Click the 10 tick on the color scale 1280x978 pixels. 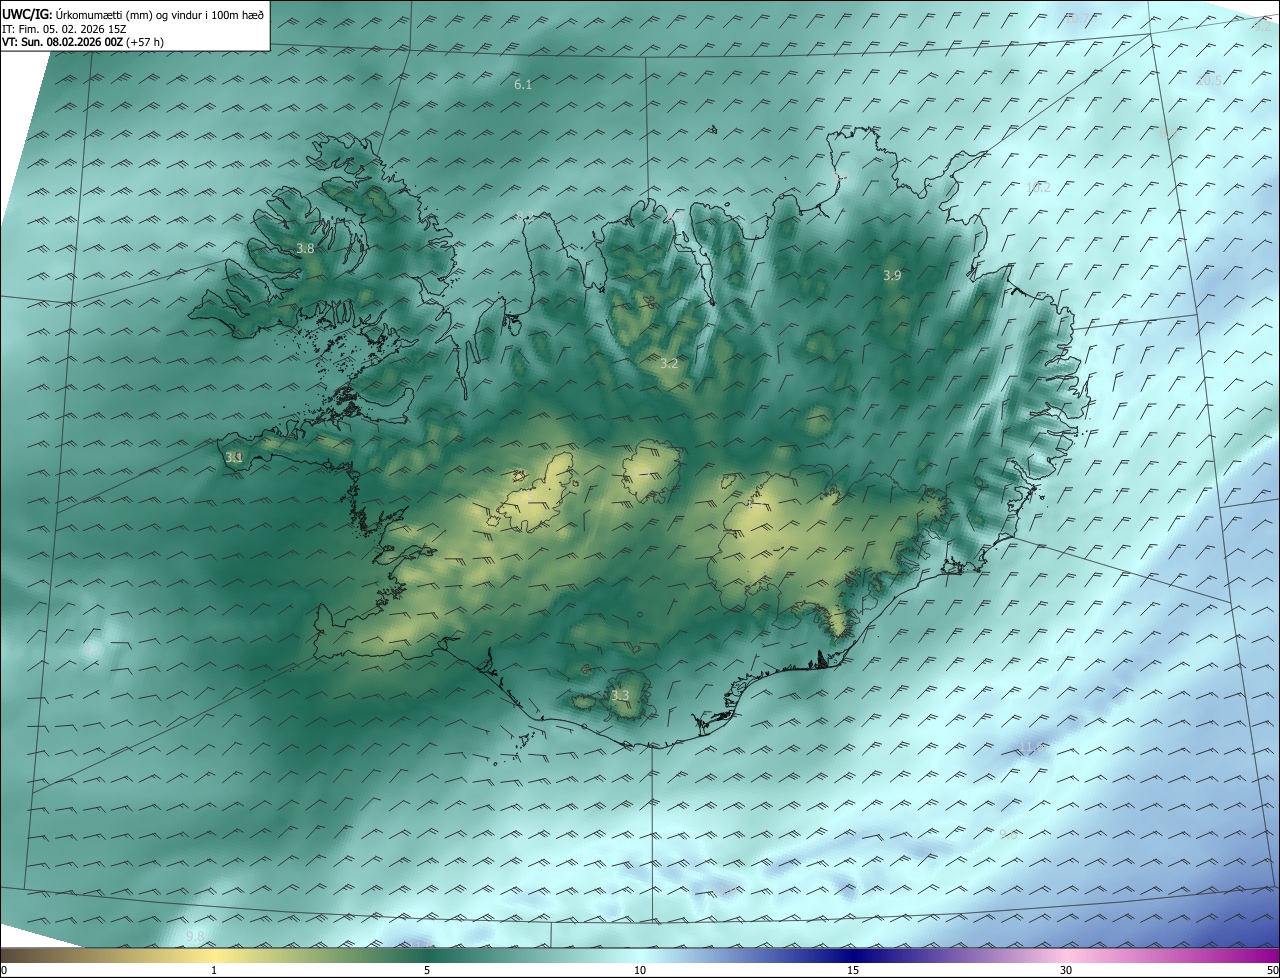pos(640,970)
